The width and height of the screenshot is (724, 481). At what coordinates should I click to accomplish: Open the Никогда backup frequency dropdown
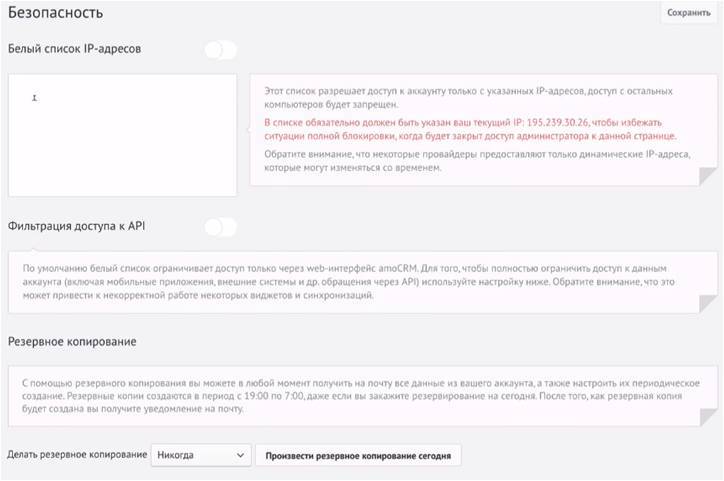click(200, 455)
